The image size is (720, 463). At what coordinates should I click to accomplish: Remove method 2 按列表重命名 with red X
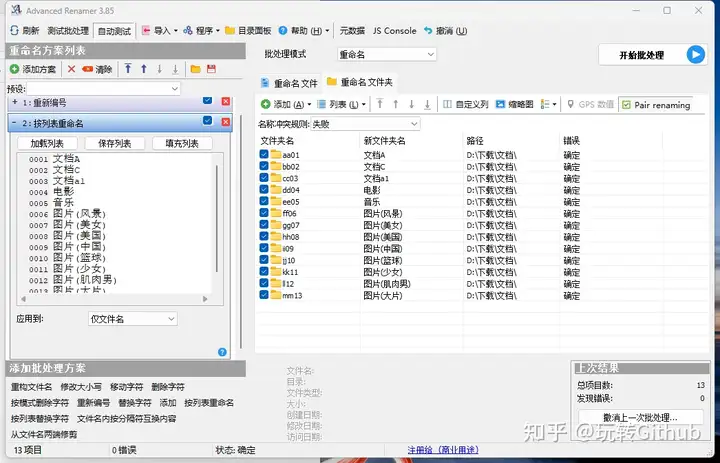tap(225, 121)
